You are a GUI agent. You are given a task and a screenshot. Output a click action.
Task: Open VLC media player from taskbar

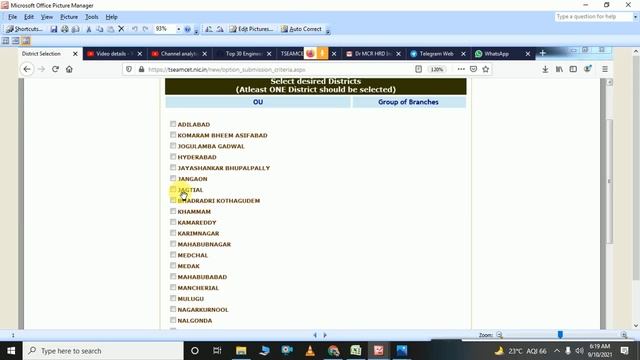pyautogui.click(x=310, y=351)
